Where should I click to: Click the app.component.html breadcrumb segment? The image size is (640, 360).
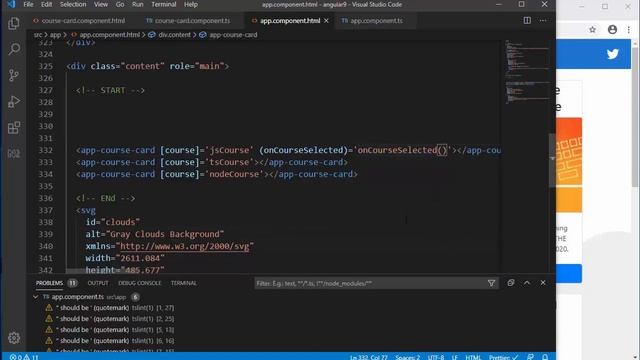109,35
